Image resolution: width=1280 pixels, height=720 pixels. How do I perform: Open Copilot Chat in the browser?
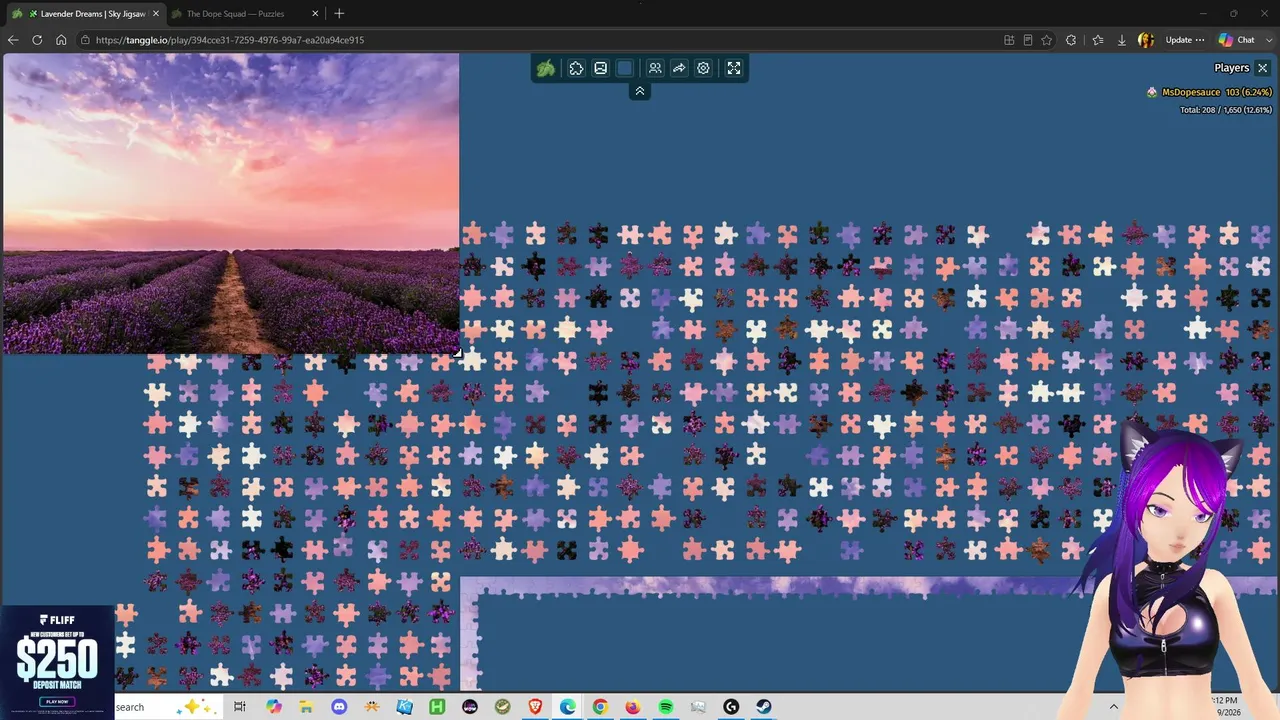pos(1237,40)
